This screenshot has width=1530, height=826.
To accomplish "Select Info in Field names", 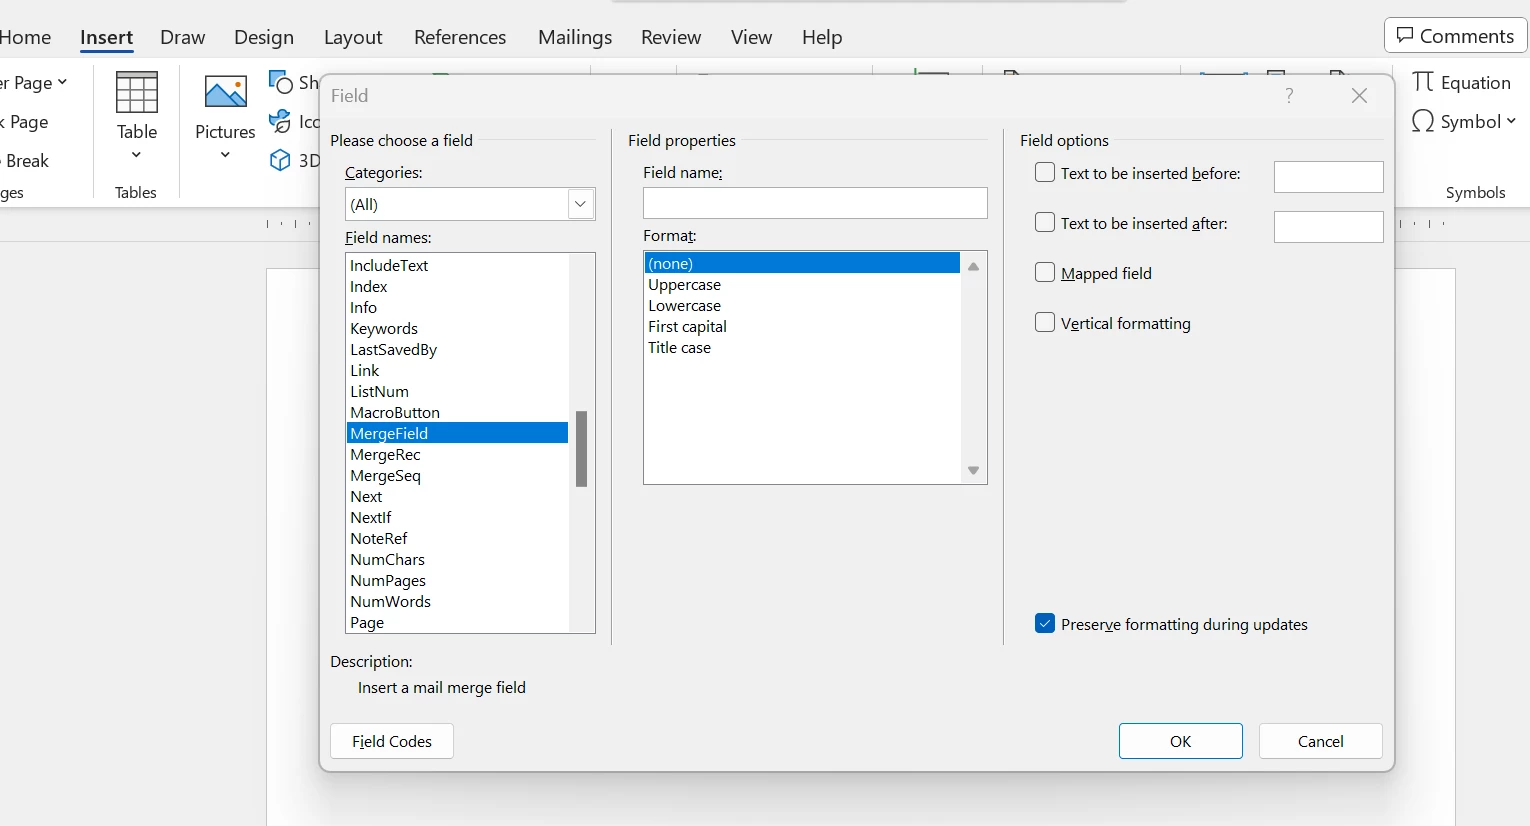I will [457, 307].
